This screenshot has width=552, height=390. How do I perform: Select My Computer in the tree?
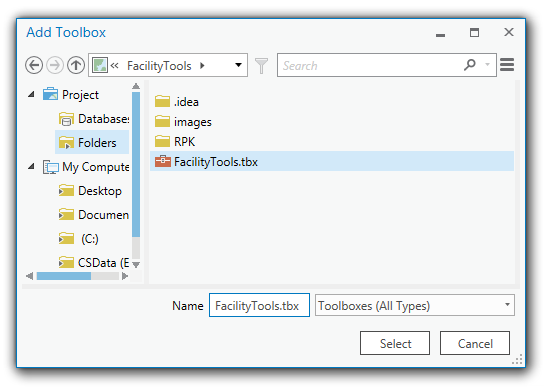[x=95, y=167]
